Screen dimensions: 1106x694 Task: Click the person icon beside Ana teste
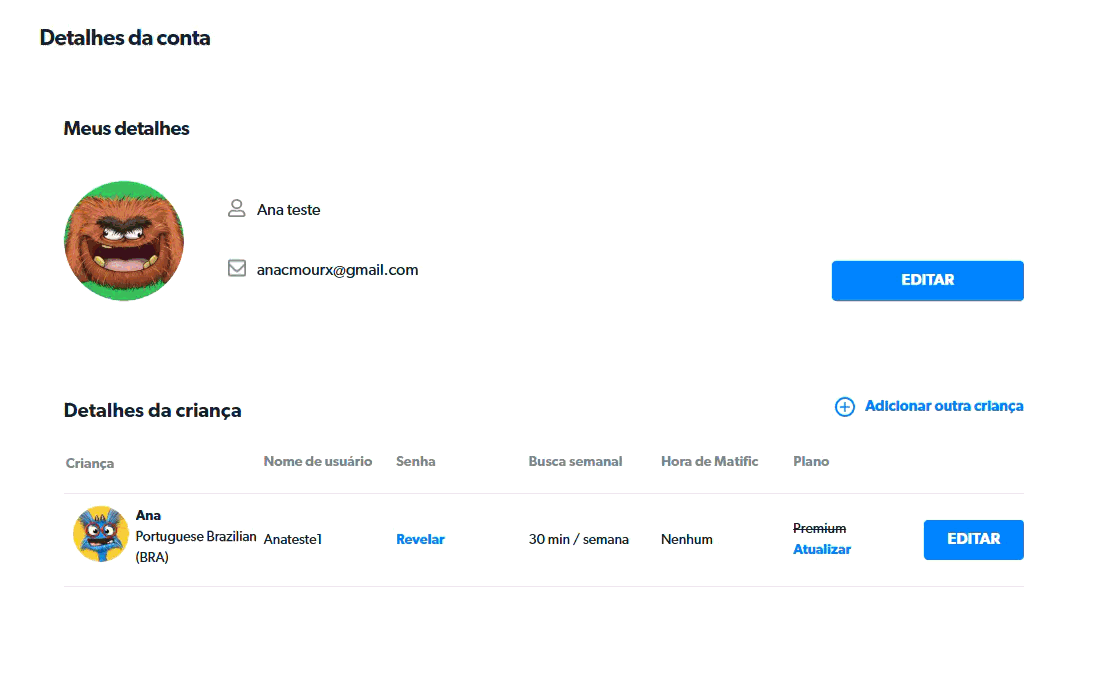tap(237, 209)
